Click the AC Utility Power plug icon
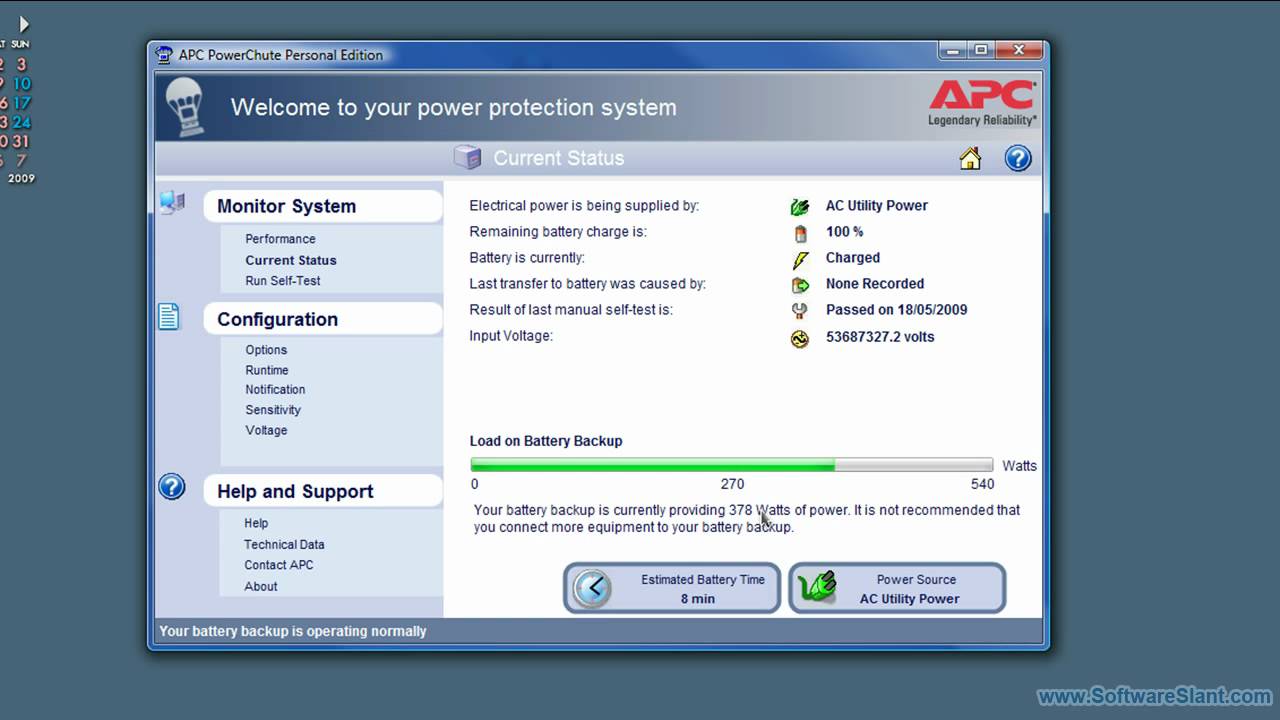The width and height of the screenshot is (1280, 720). (800, 207)
